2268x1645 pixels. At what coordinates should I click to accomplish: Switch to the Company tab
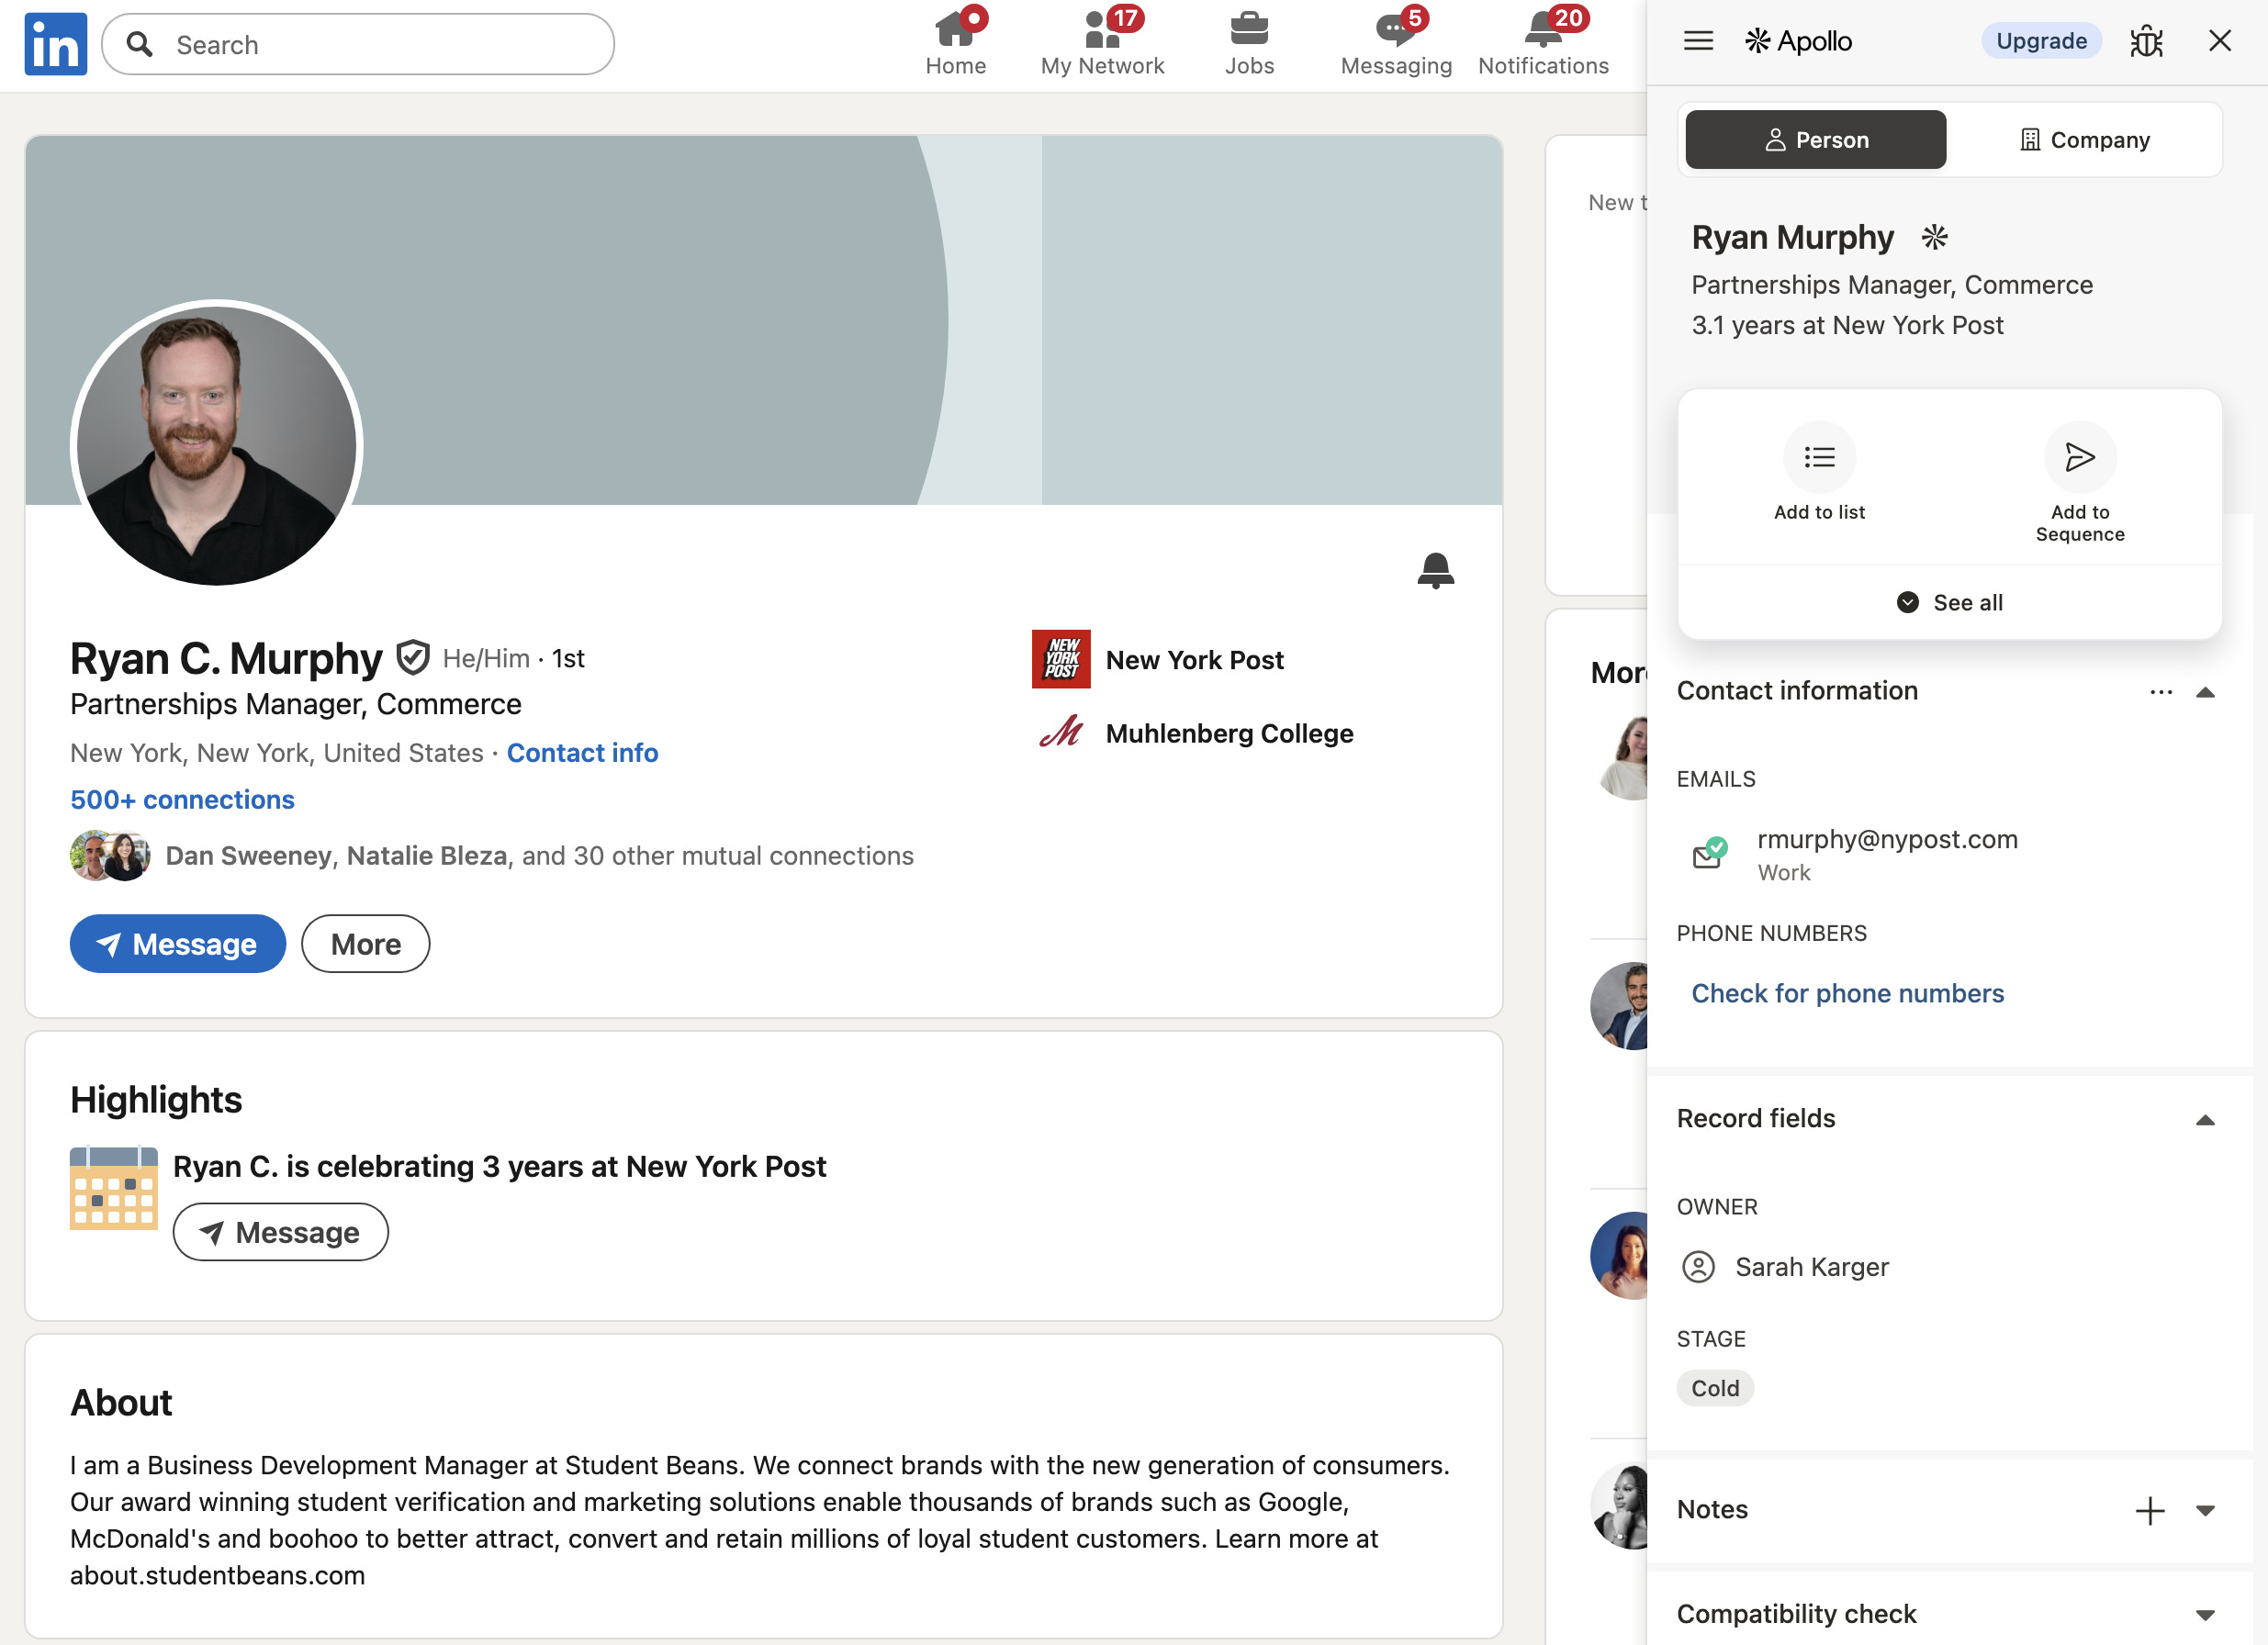point(2084,140)
